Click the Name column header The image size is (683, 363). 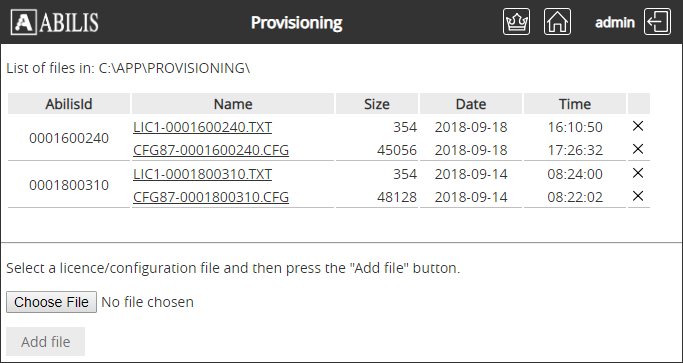click(233, 104)
